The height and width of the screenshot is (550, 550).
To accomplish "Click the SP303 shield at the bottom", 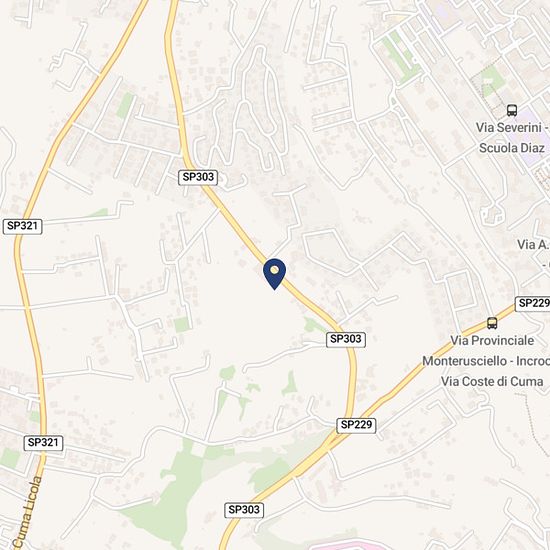I will pos(244,510).
